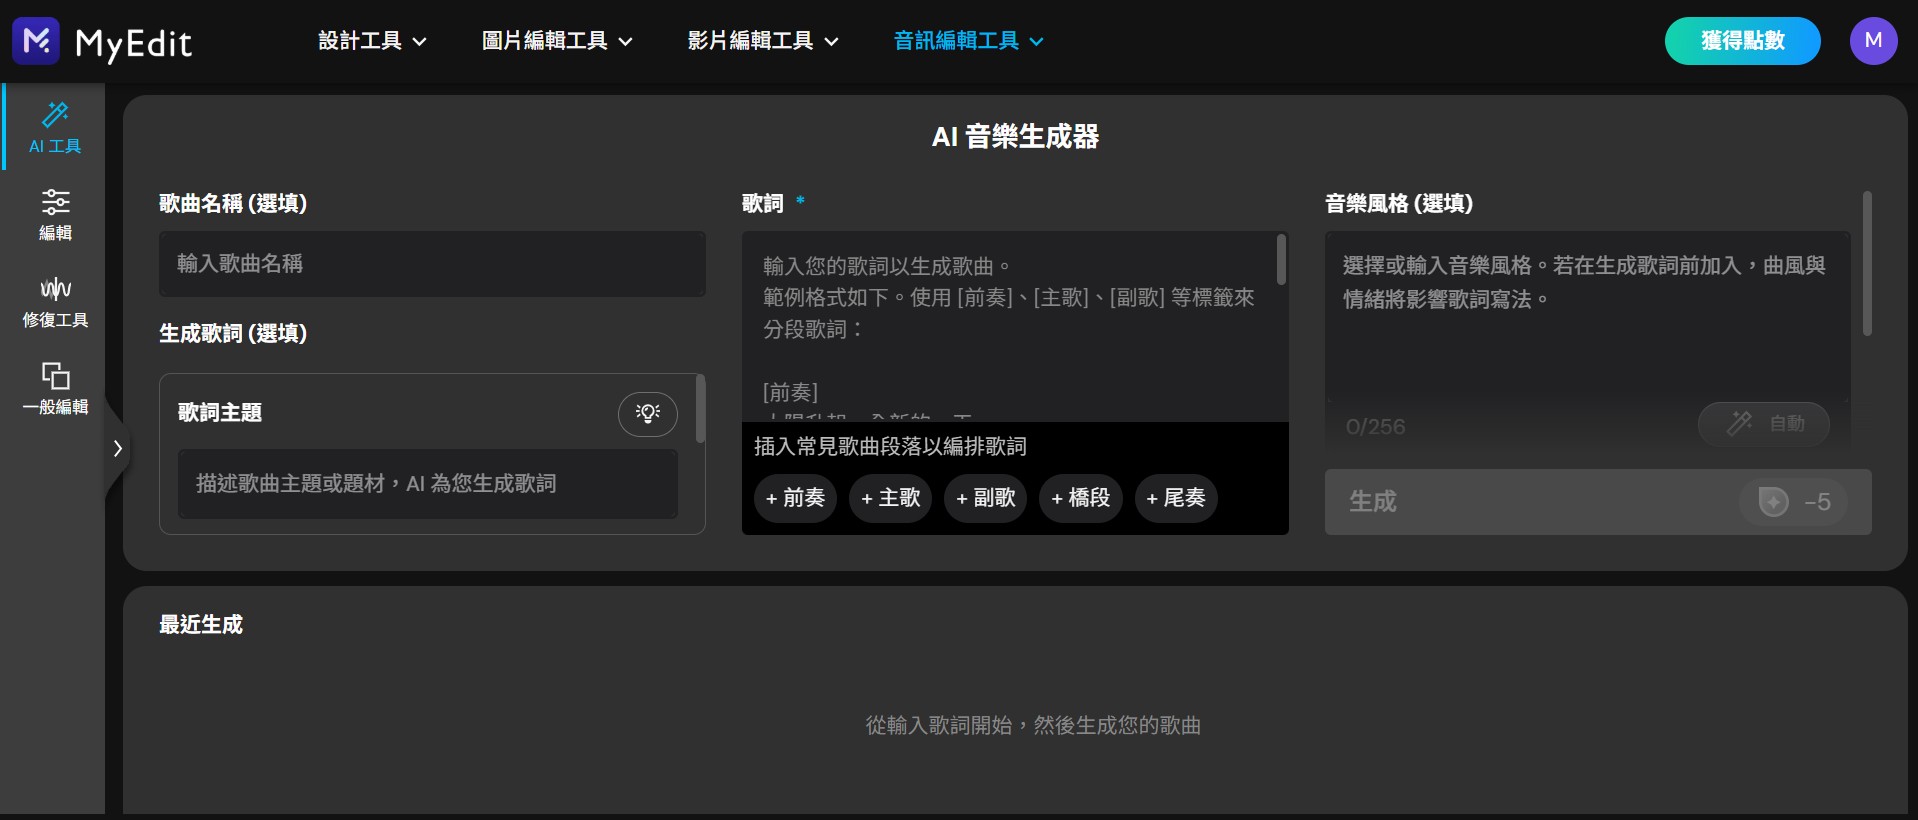Screen dimensions: 1918x820
Task: Select the AI 工具 magic wand icon
Action: (x=55, y=115)
